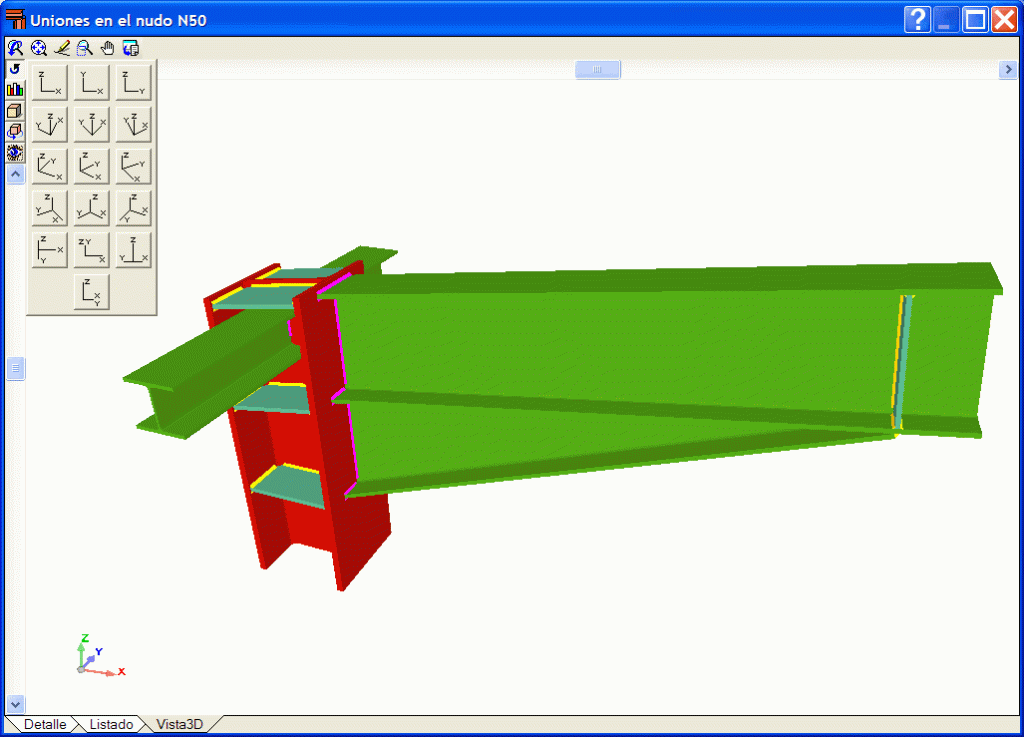Click the right arrow of top scrollbar
The width and height of the screenshot is (1024, 737).
click(1008, 69)
